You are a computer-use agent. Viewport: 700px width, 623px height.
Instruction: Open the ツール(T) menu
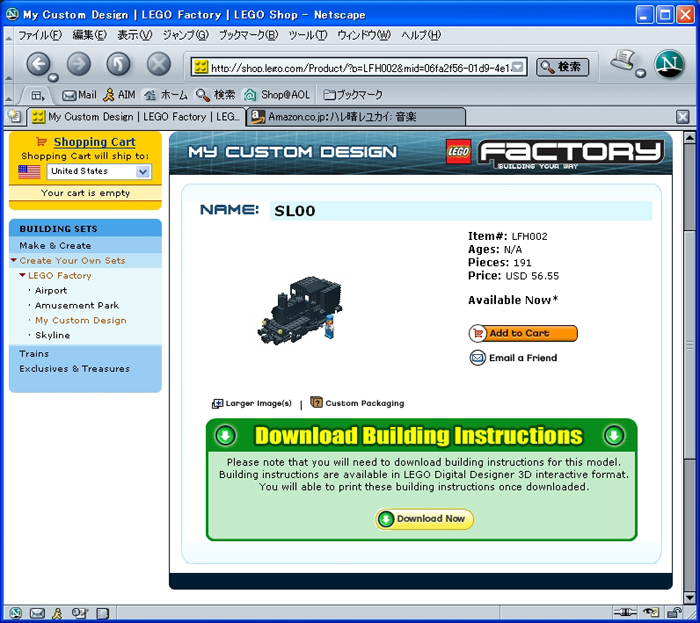tap(308, 35)
